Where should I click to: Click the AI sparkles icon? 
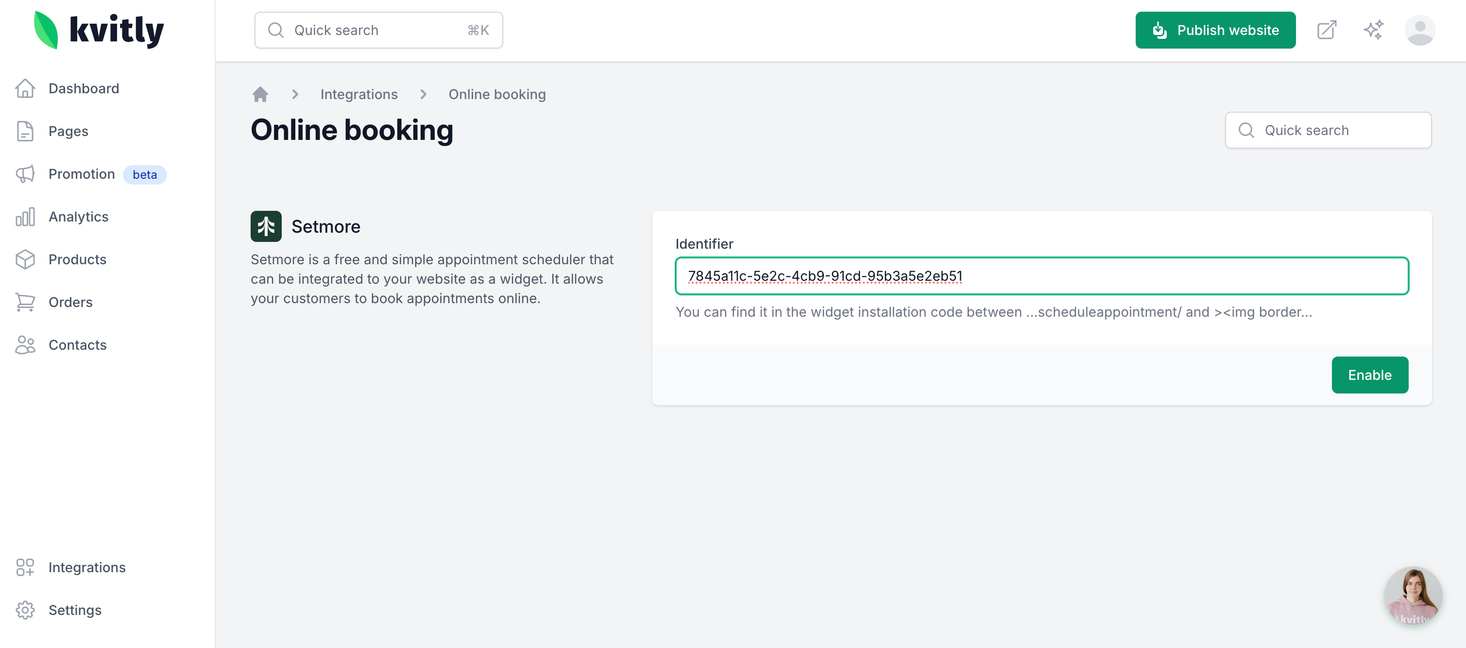1374,30
